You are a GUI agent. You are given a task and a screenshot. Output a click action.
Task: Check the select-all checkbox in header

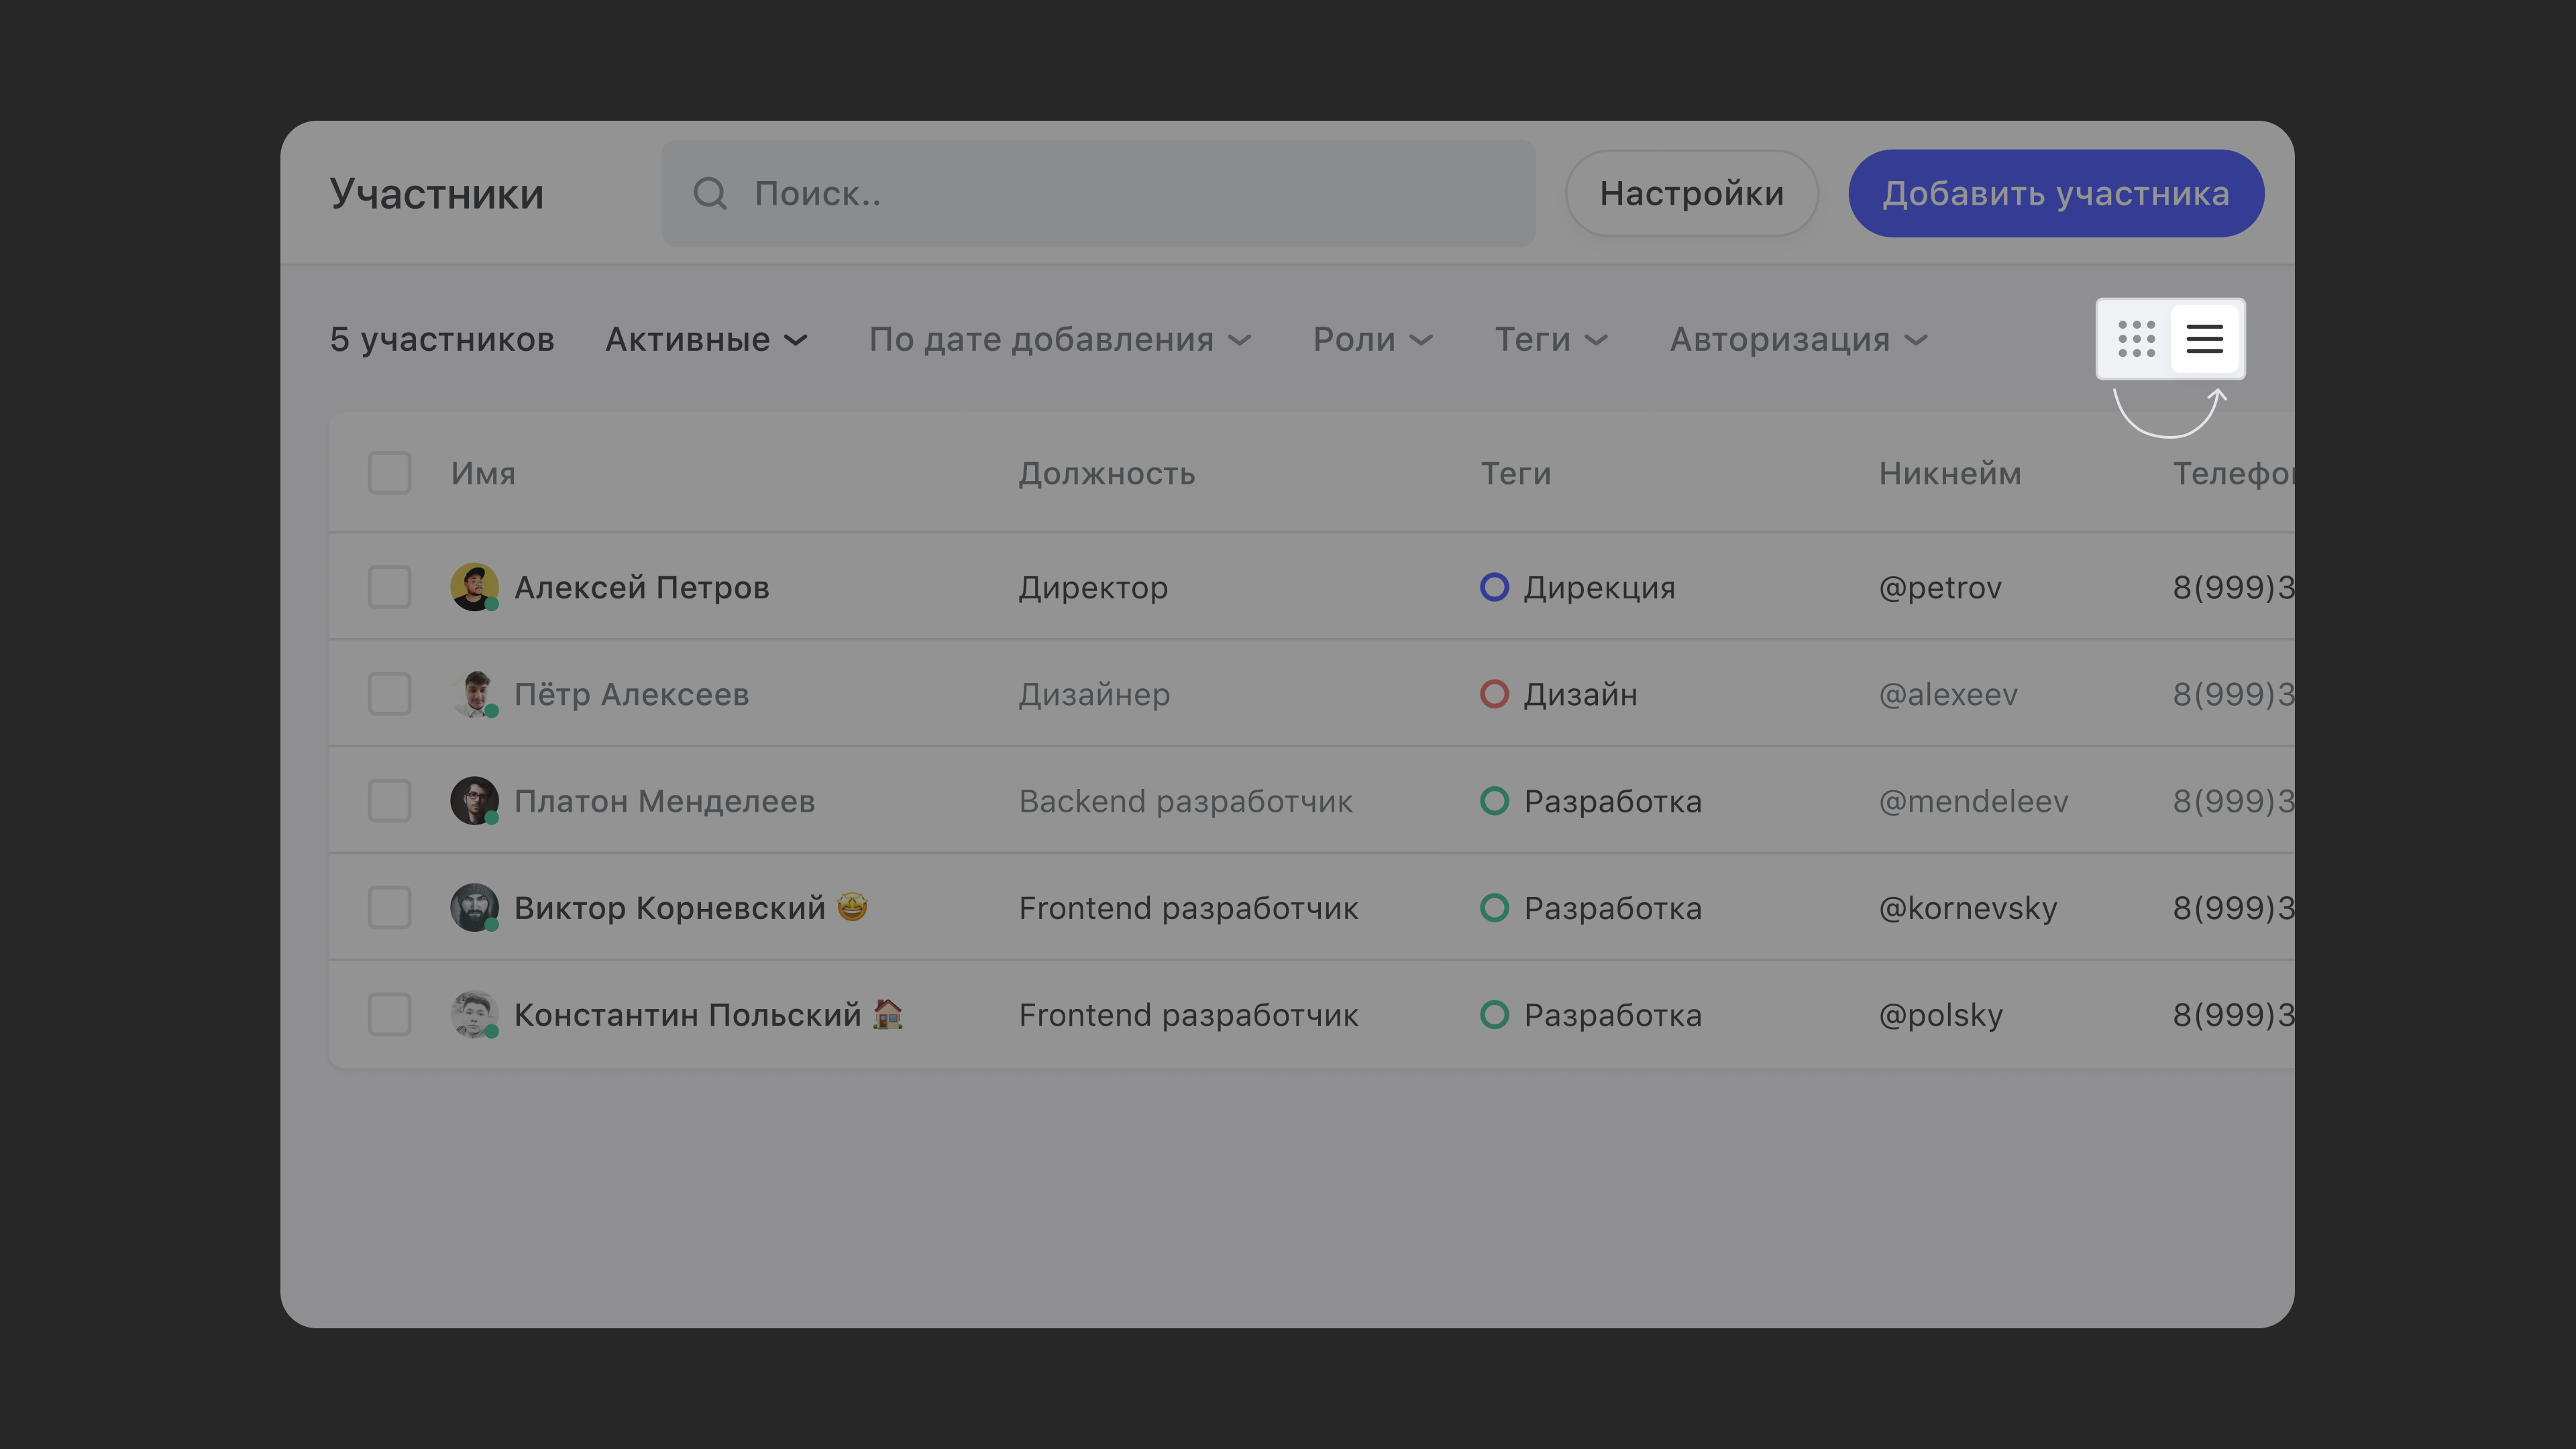(390, 473)
